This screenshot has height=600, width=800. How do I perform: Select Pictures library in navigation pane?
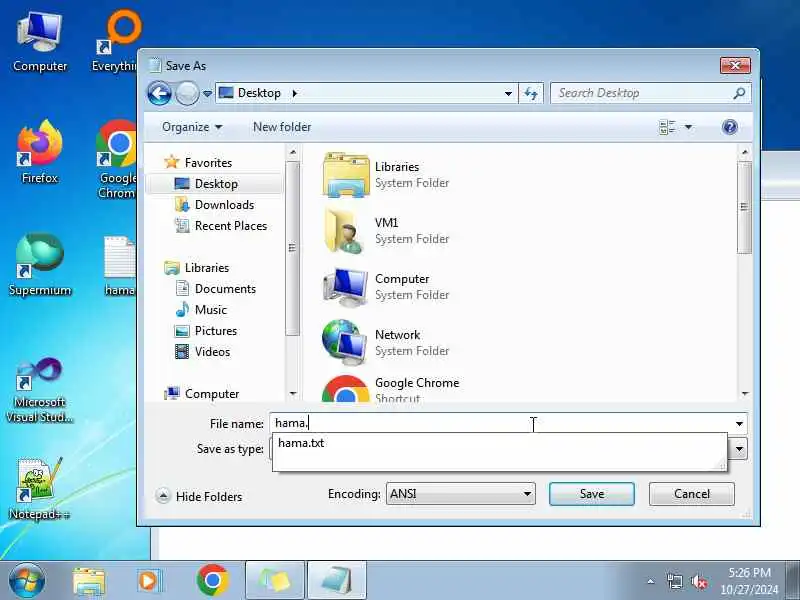[x=215, y=331]
